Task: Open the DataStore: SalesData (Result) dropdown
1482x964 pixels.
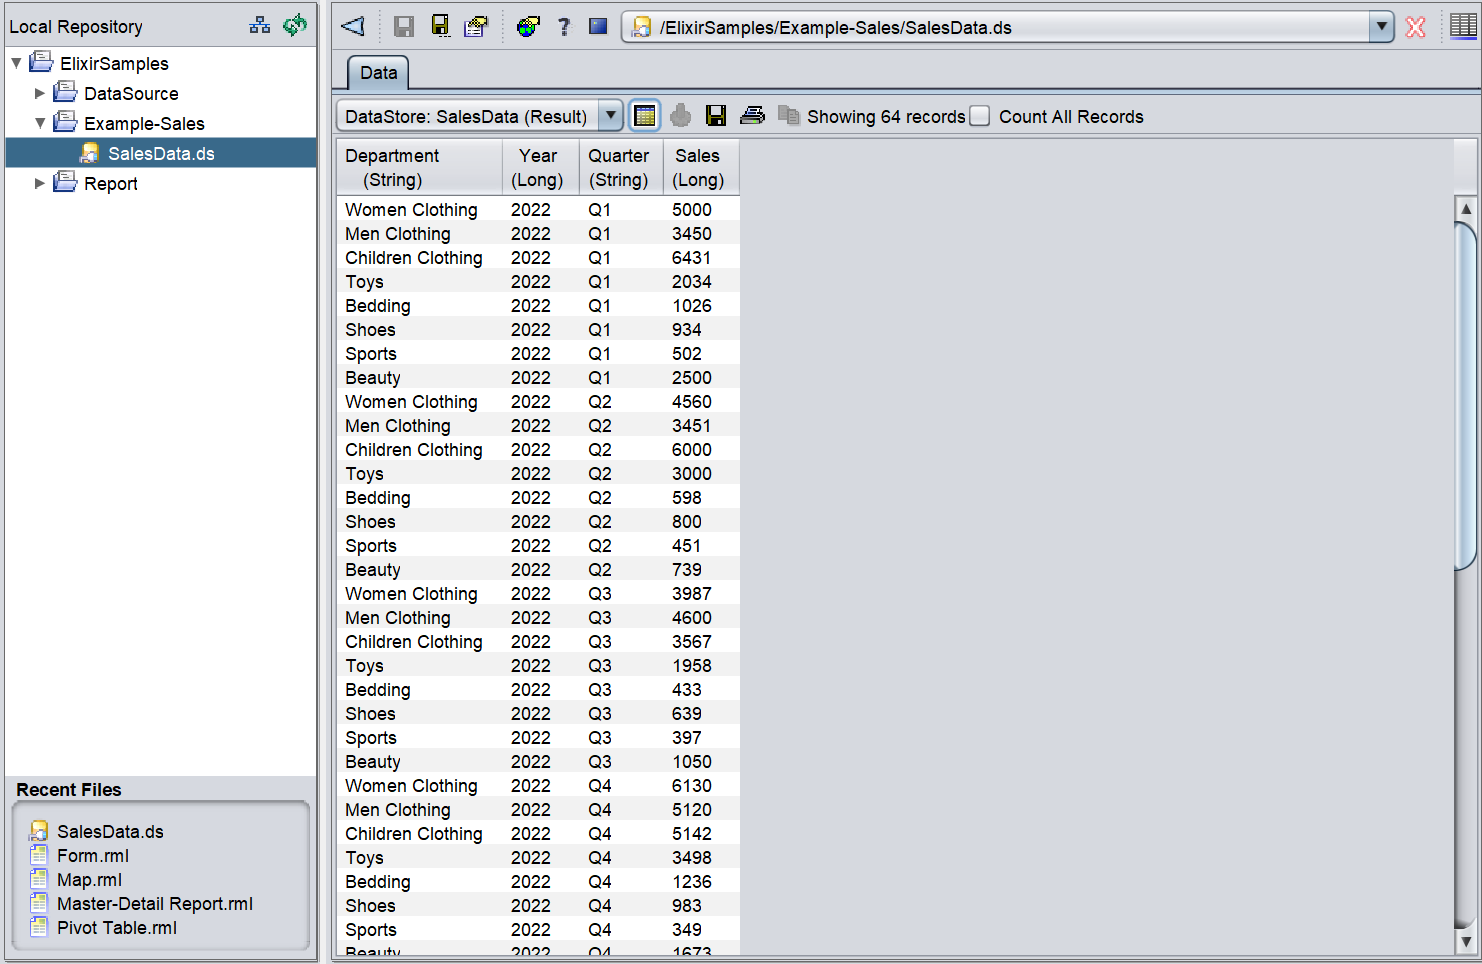Action: pyautogui.click(x=610, y=116)
